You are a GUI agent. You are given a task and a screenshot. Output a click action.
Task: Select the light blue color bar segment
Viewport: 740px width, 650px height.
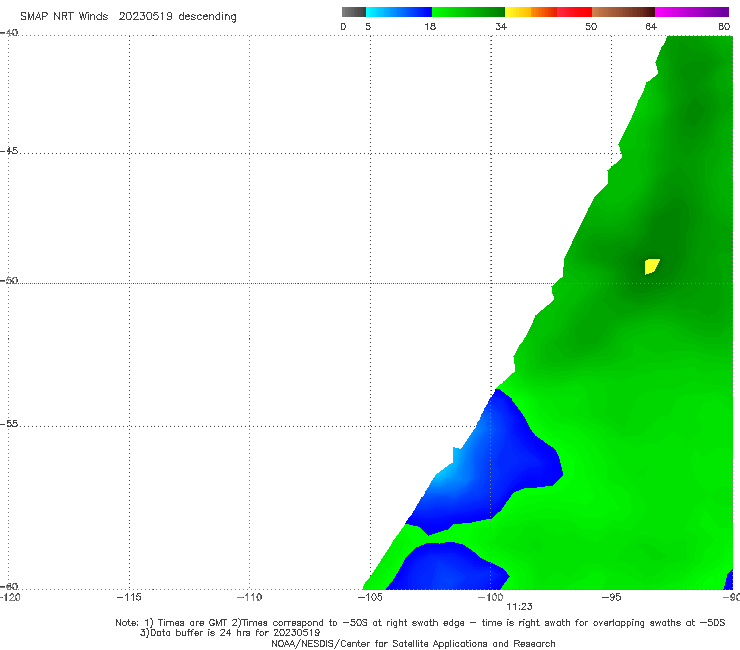tap(399, 12)
